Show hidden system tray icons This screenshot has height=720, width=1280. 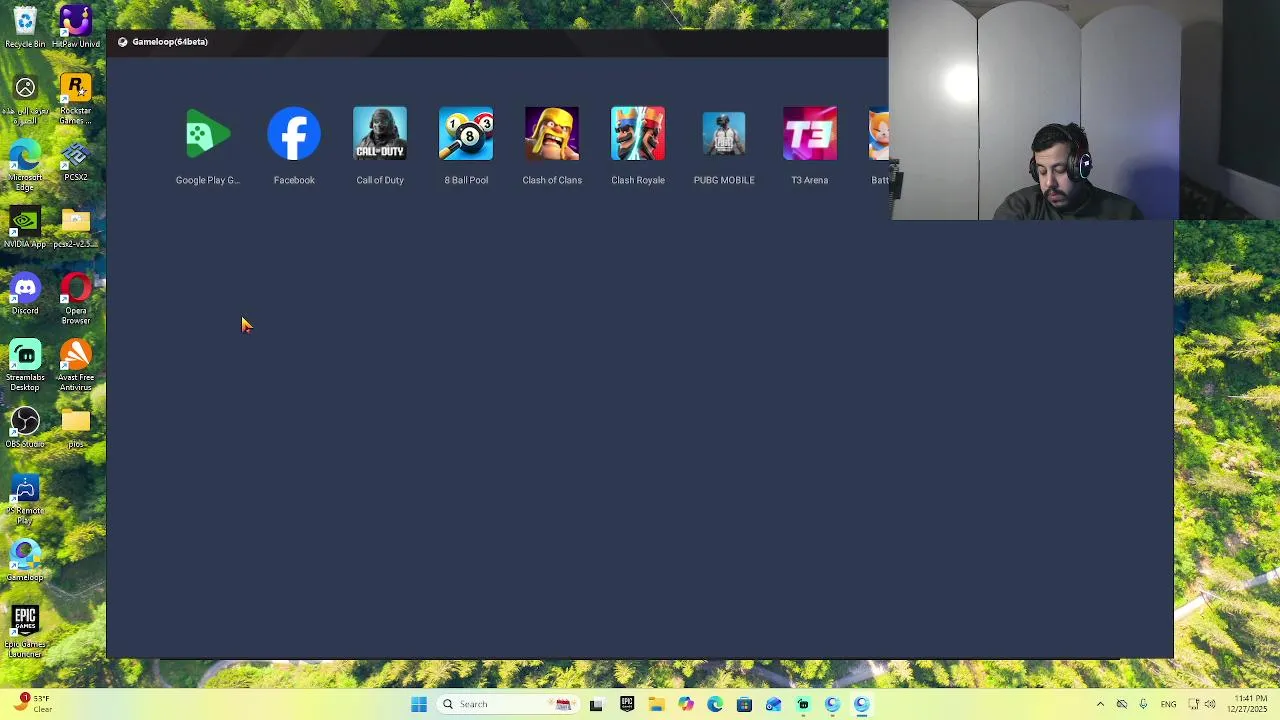pyautogui.click(x=1100, y=704)
